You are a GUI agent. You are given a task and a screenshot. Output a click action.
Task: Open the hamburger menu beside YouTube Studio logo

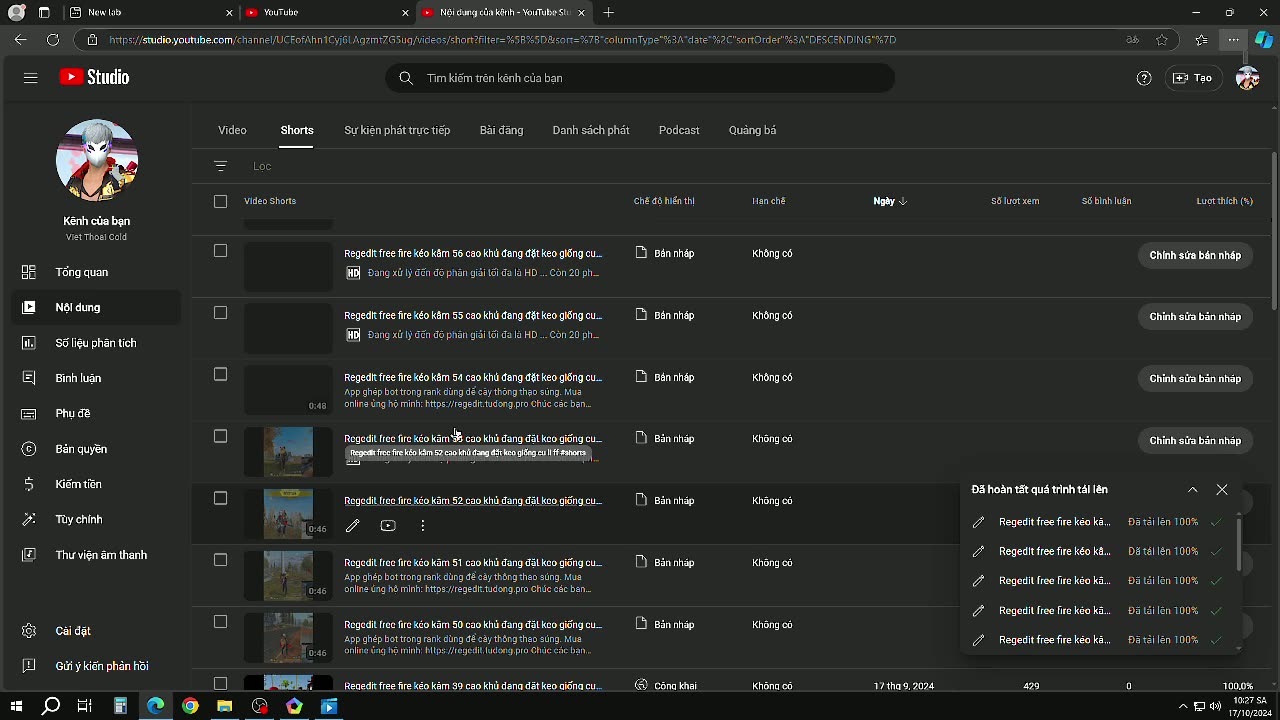point(30,78)
